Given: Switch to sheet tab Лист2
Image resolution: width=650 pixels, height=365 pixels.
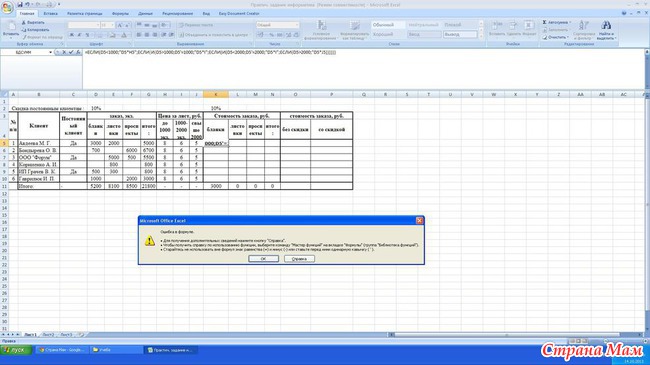Looking at the screenshot, I should click(x=48, y=335).
